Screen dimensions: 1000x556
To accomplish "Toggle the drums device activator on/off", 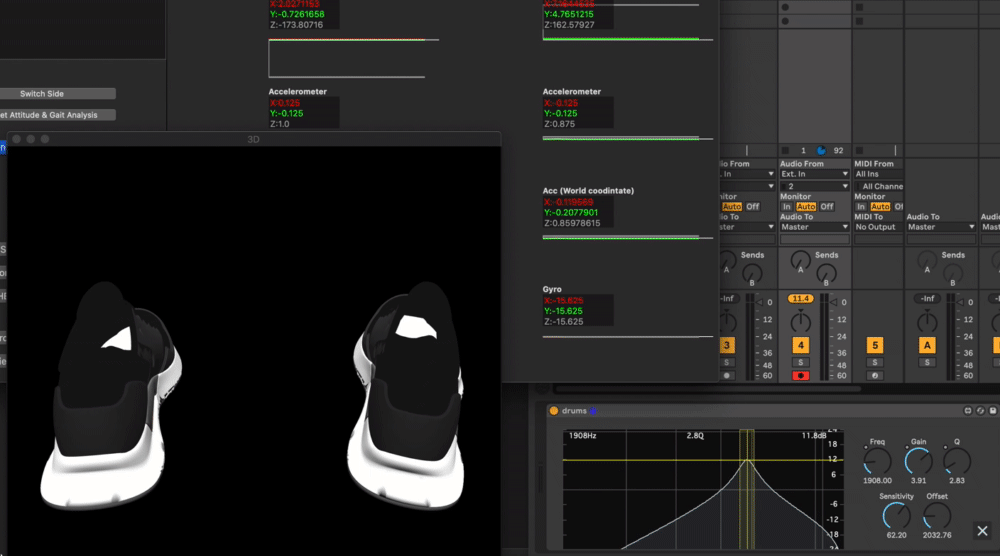I will point(553,411).
